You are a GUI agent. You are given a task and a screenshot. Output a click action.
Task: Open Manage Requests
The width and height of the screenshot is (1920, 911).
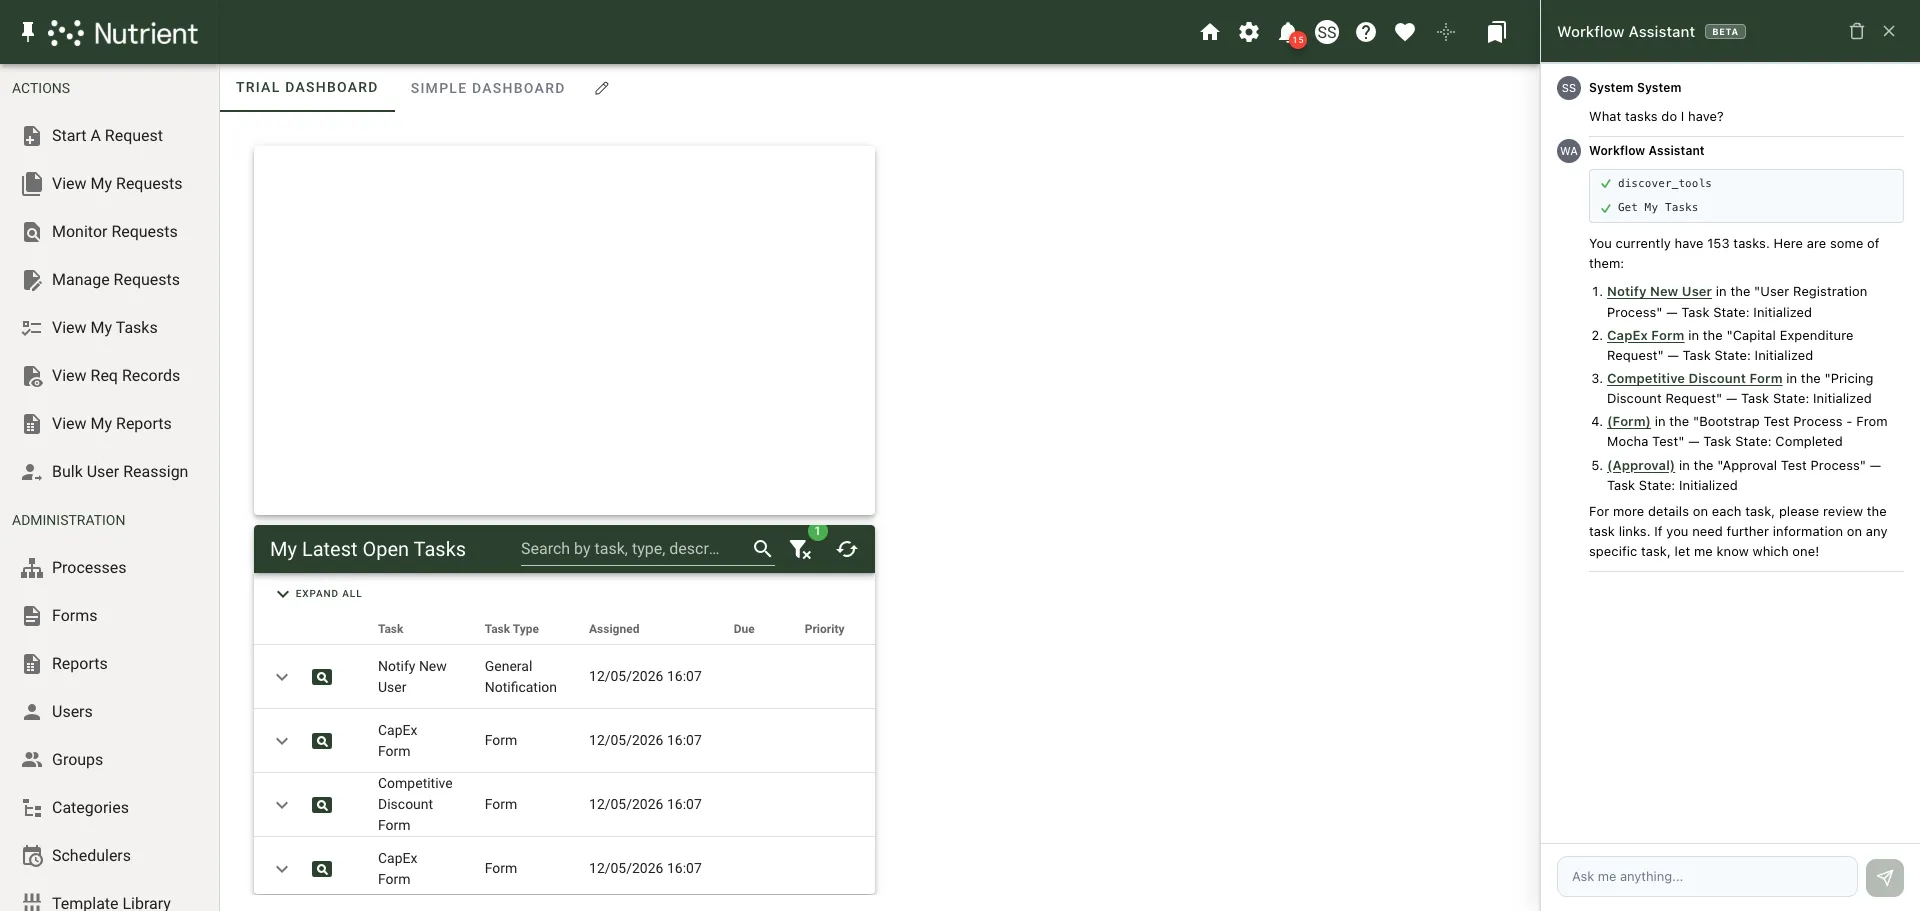[x=109, y=280]
